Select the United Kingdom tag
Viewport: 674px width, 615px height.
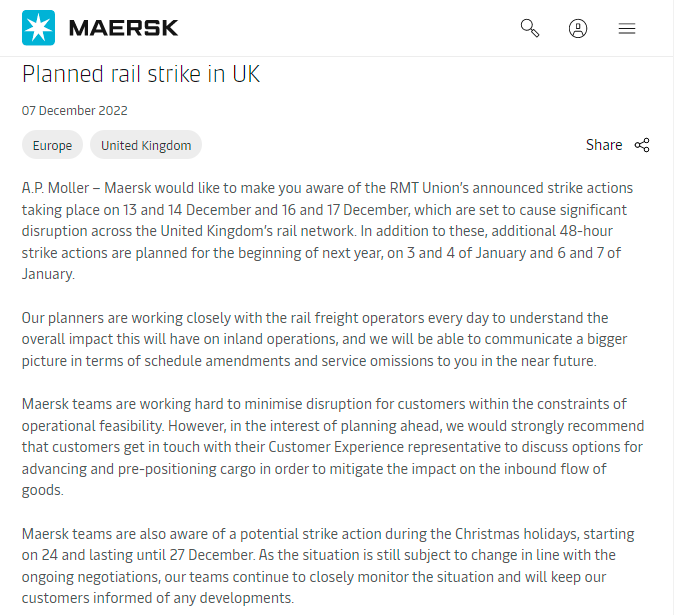click(146, 145)
